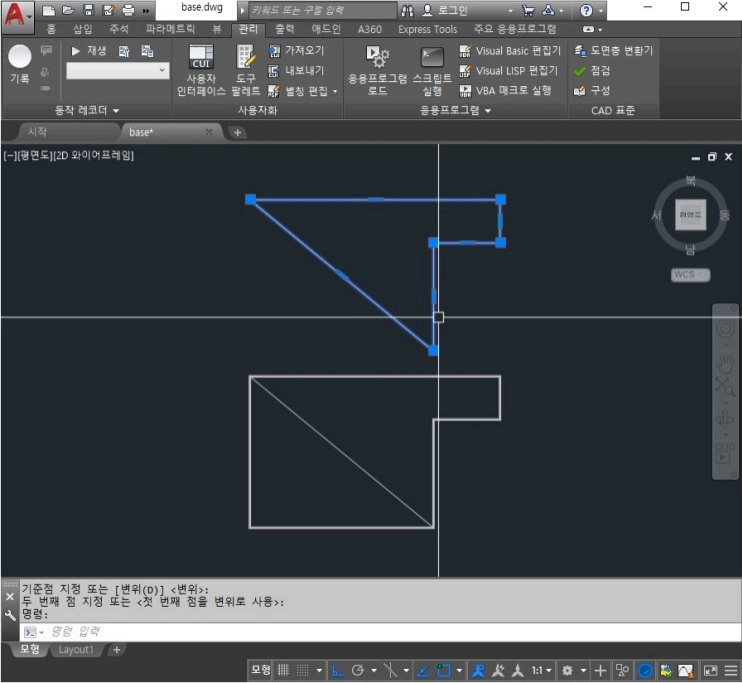Switch to the 출력 ribbon tab
Viewport: 742px width, 683px height.
click(284, 29)
